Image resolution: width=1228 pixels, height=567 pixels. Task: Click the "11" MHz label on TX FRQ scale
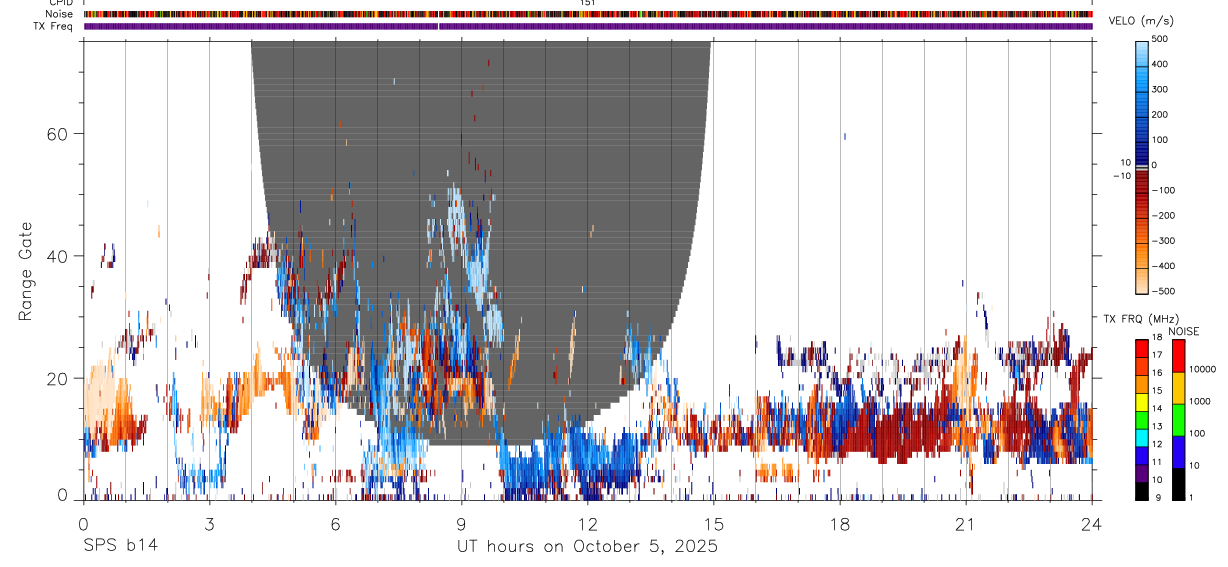1157,463
